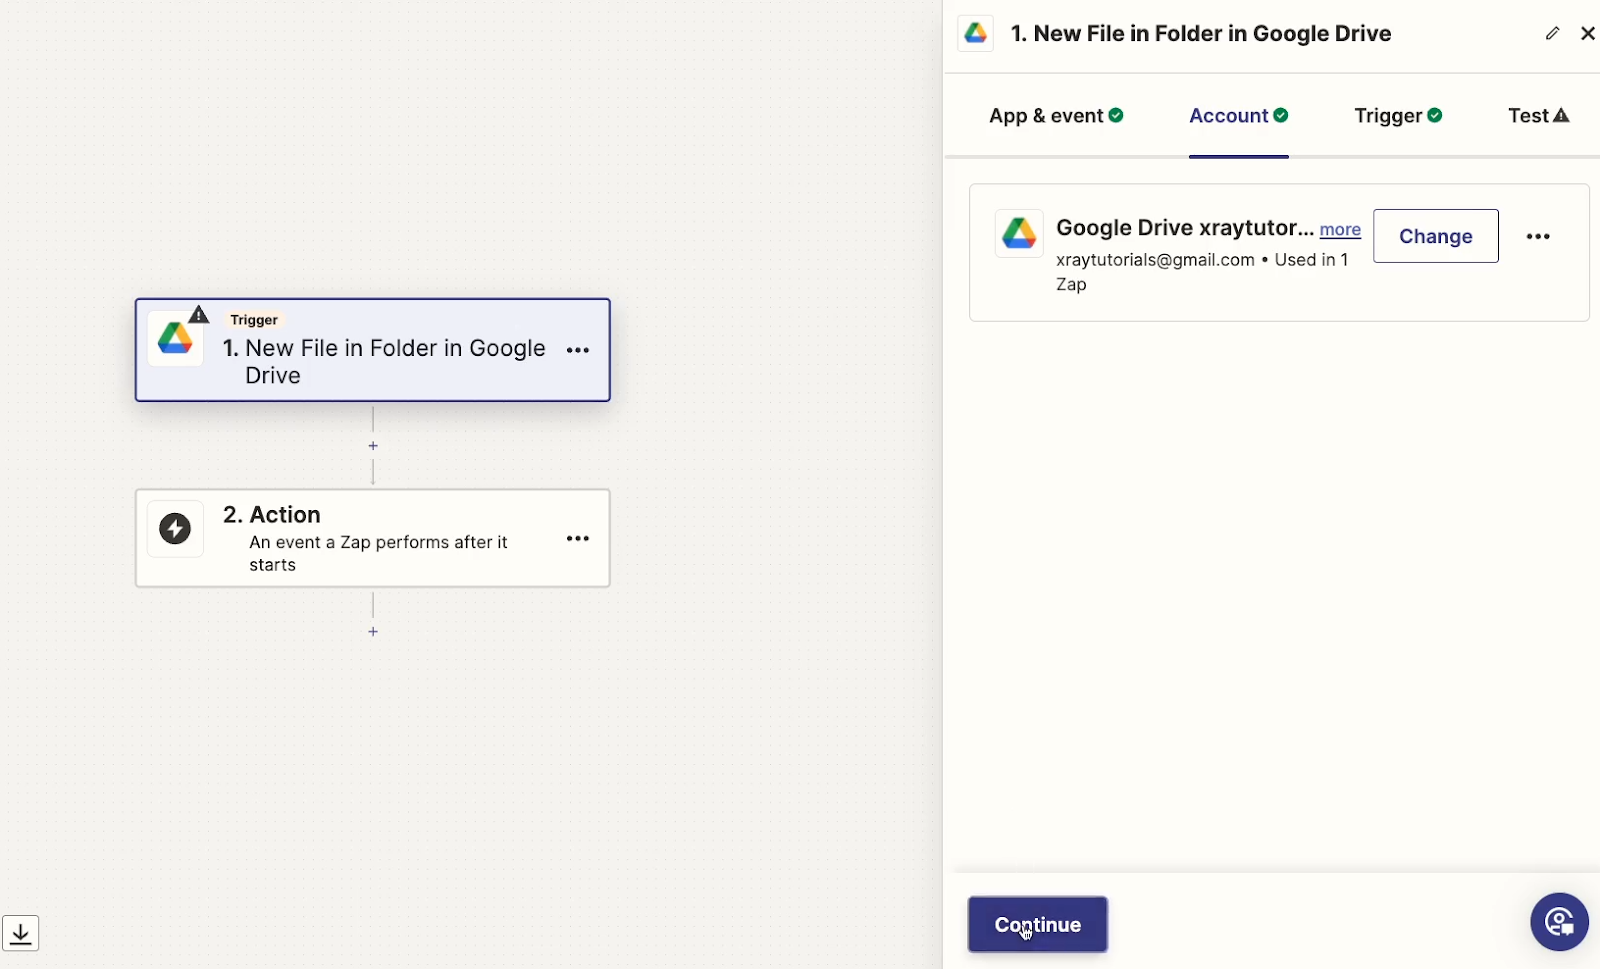Click the Trigger label badge on step 1

[x=254, y=320]
